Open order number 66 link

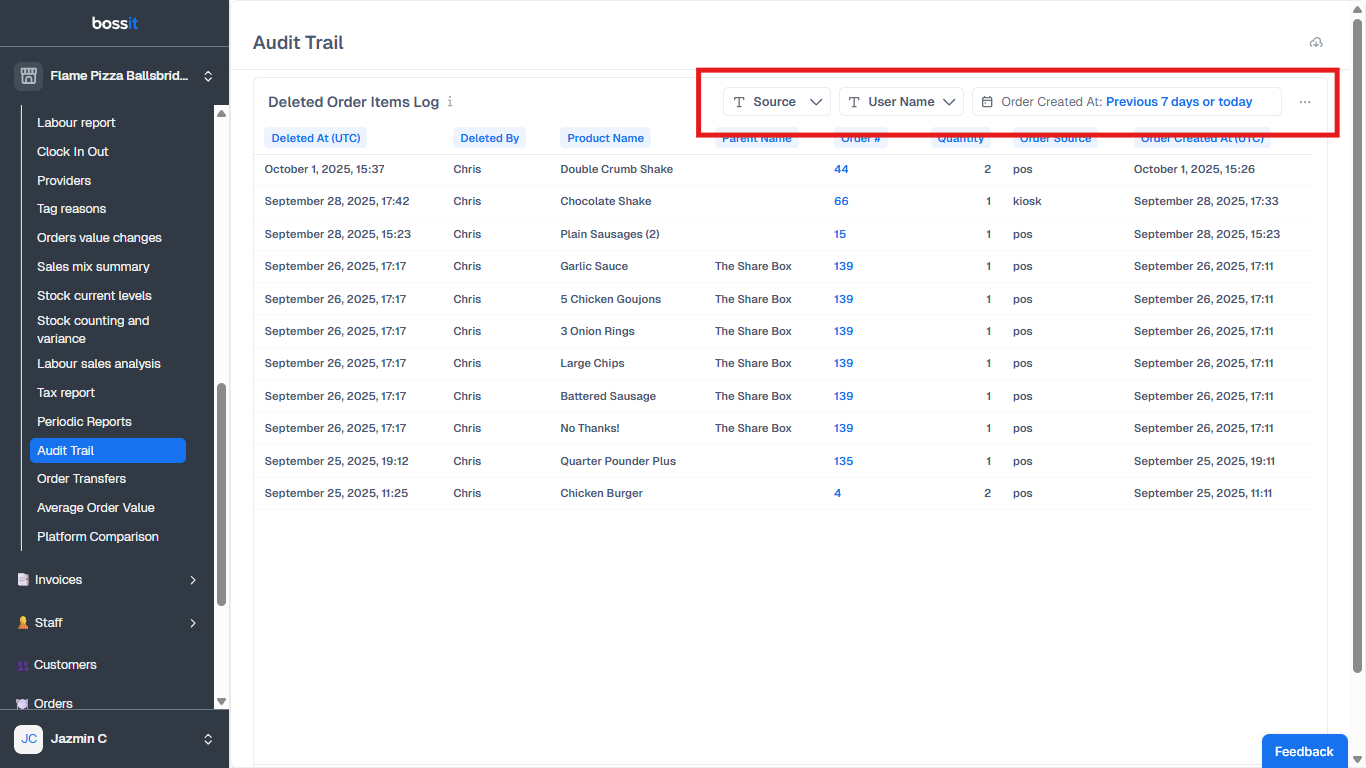click(841, 201)
